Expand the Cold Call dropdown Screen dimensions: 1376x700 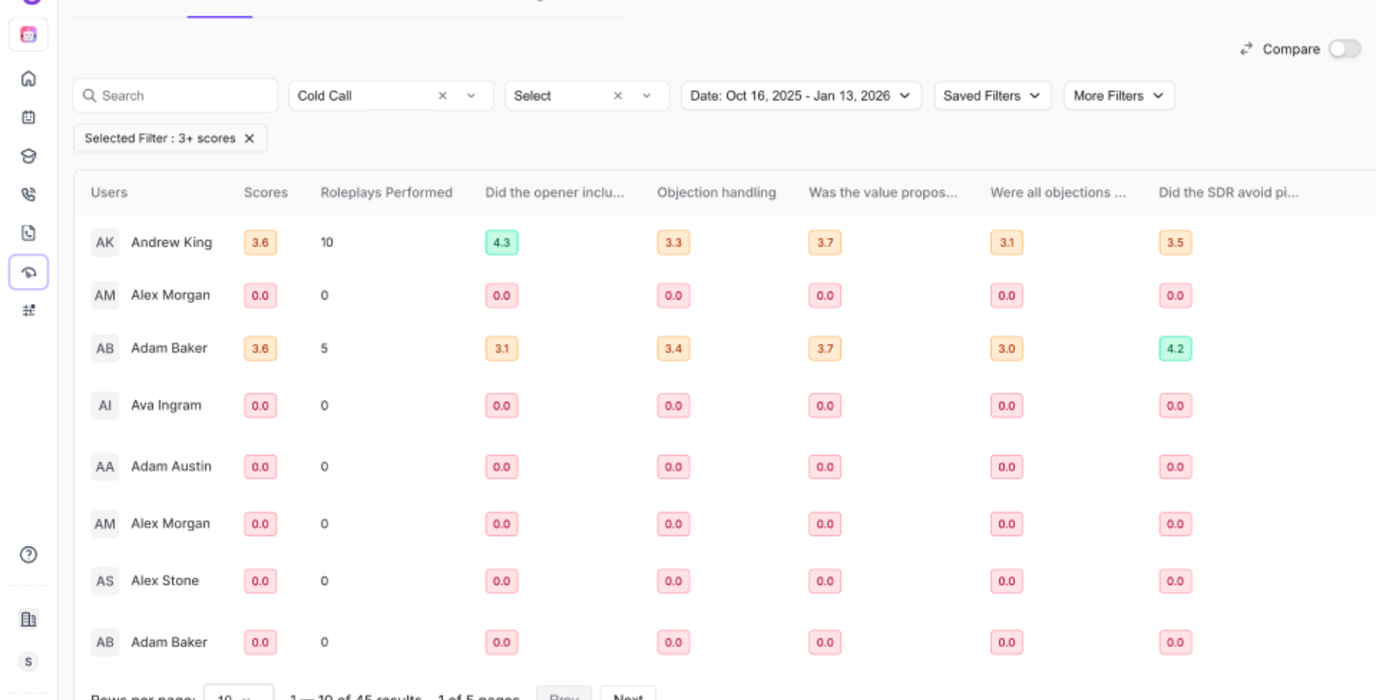point(471,96)
